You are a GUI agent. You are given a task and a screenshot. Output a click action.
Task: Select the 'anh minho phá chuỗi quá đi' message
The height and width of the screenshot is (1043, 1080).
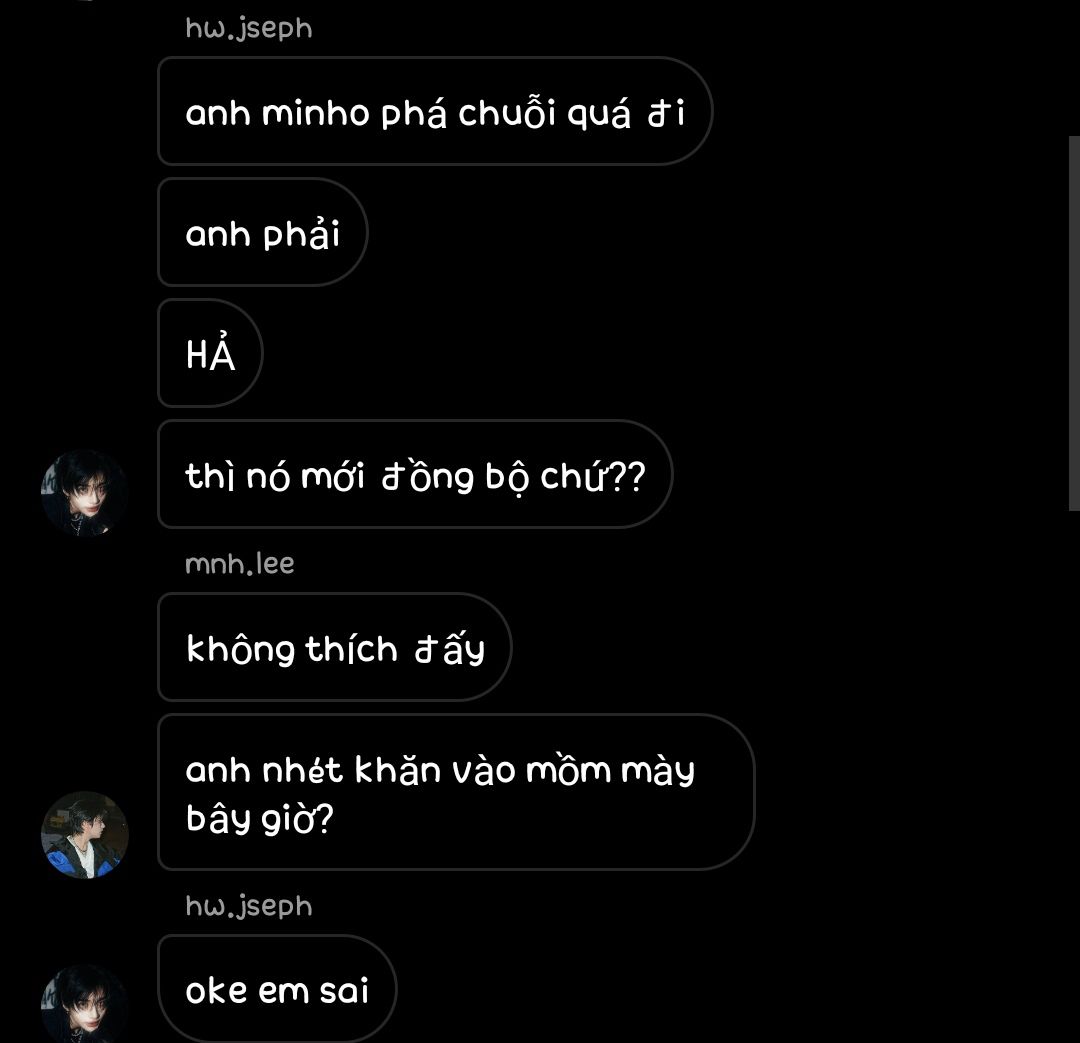click(x=435, y=111)
